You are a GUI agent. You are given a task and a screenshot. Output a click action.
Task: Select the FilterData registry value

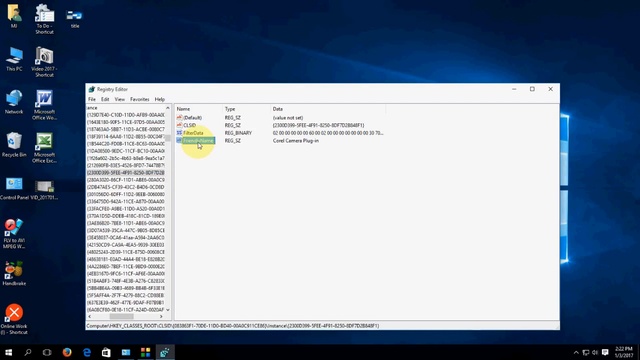point(193,133)
